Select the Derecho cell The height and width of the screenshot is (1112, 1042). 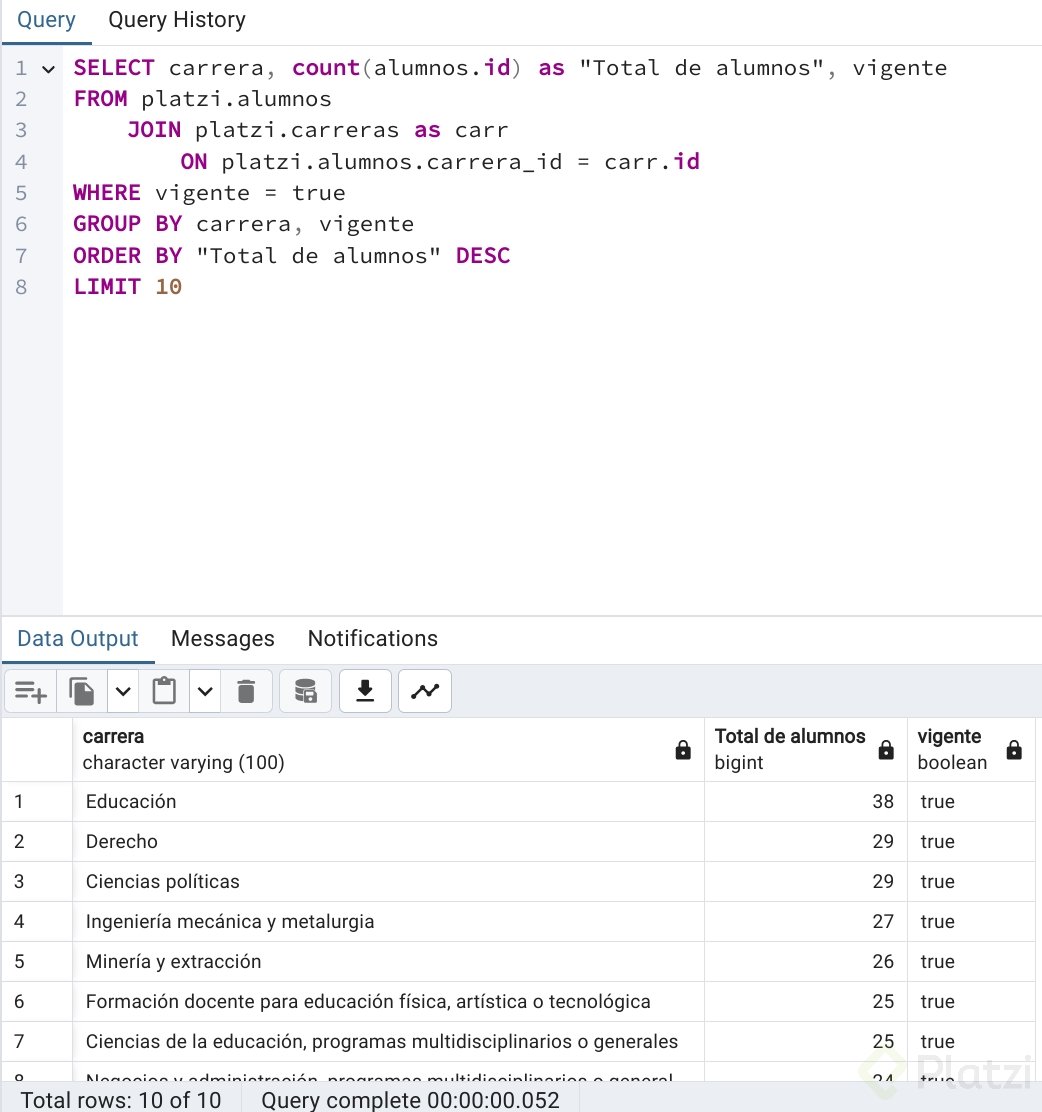[388, 842]
